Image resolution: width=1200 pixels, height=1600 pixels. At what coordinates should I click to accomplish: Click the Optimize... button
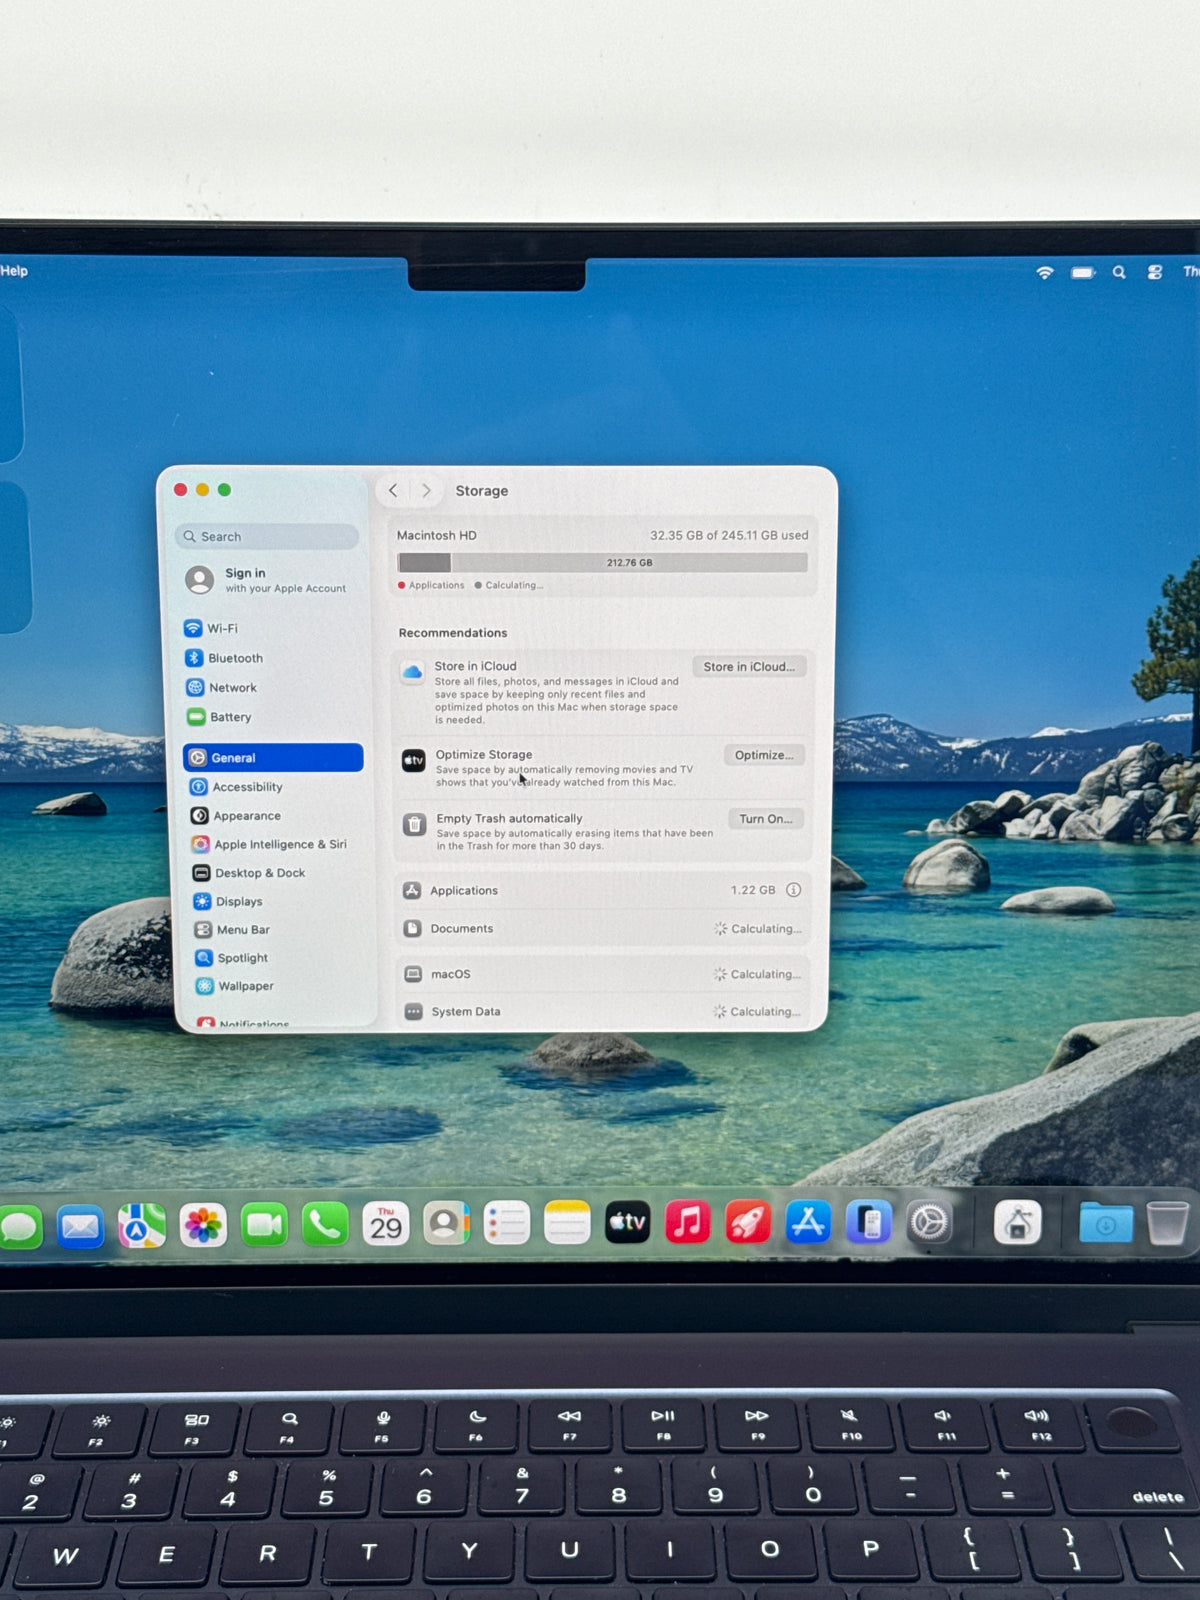pos(764,755)
